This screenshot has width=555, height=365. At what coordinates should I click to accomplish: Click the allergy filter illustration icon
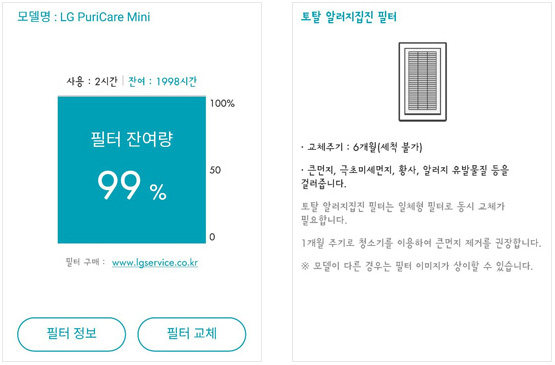pyautogui.click(x=422, y=82)
